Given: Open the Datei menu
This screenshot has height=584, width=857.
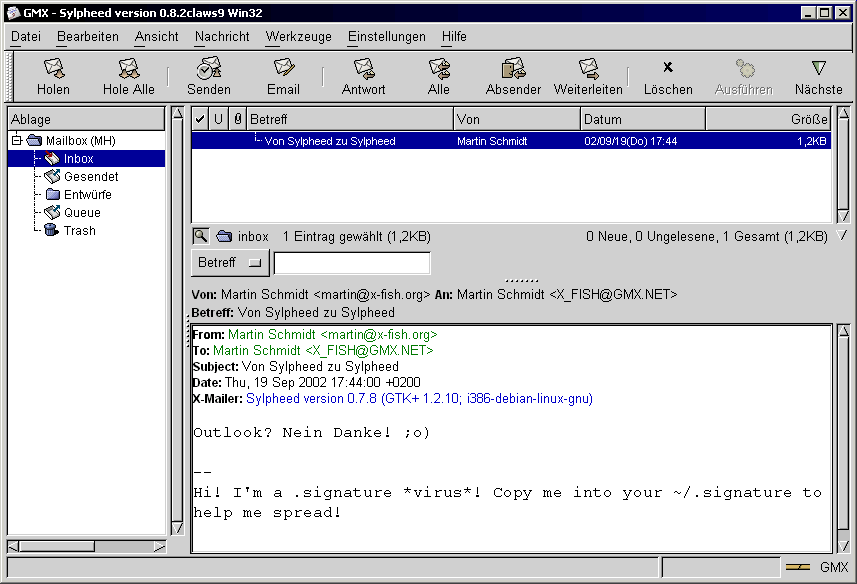Looking at the screenshot, I should [x=26, y=37].
